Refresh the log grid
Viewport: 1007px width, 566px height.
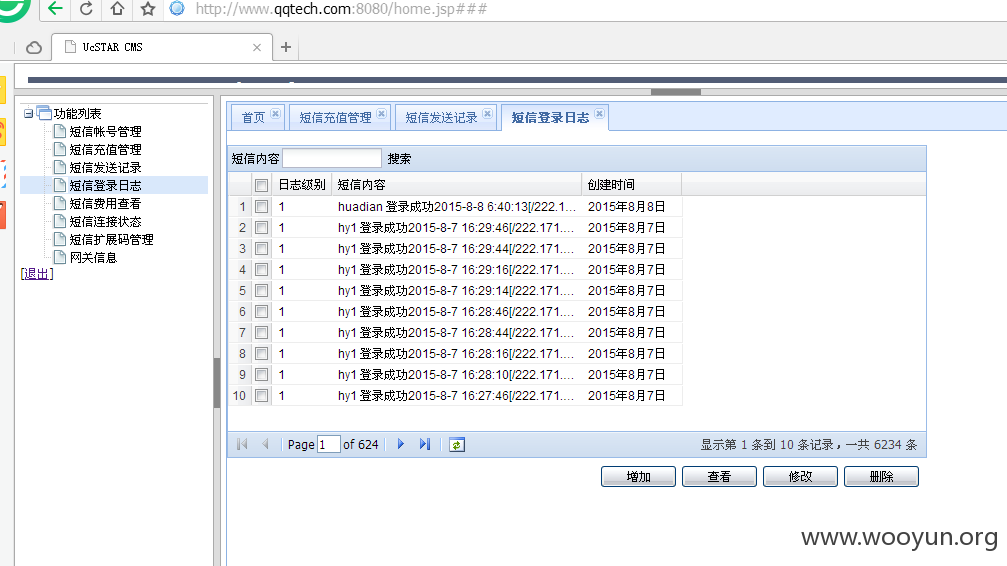(457, 445)
